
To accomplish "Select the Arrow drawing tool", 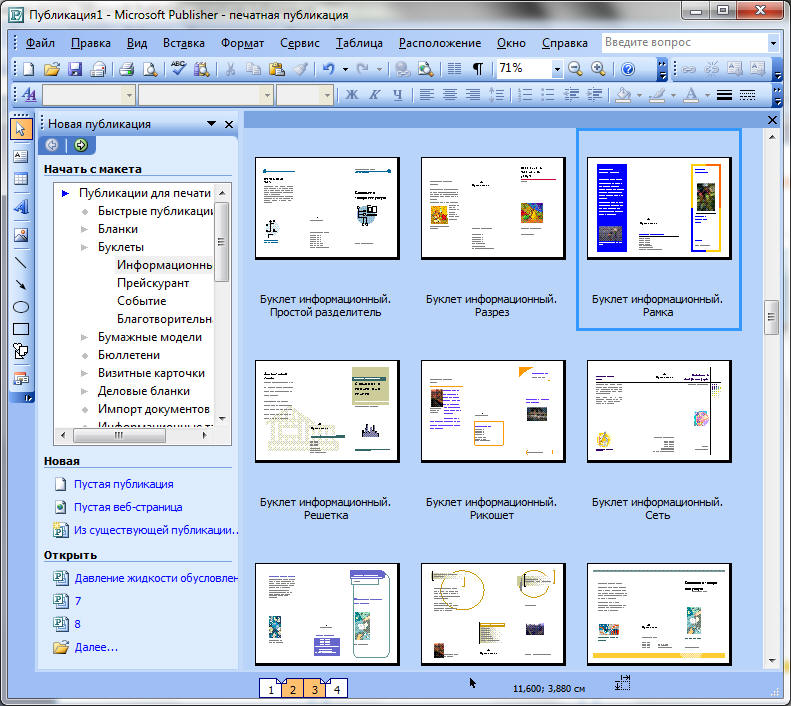I will [21, 285].
